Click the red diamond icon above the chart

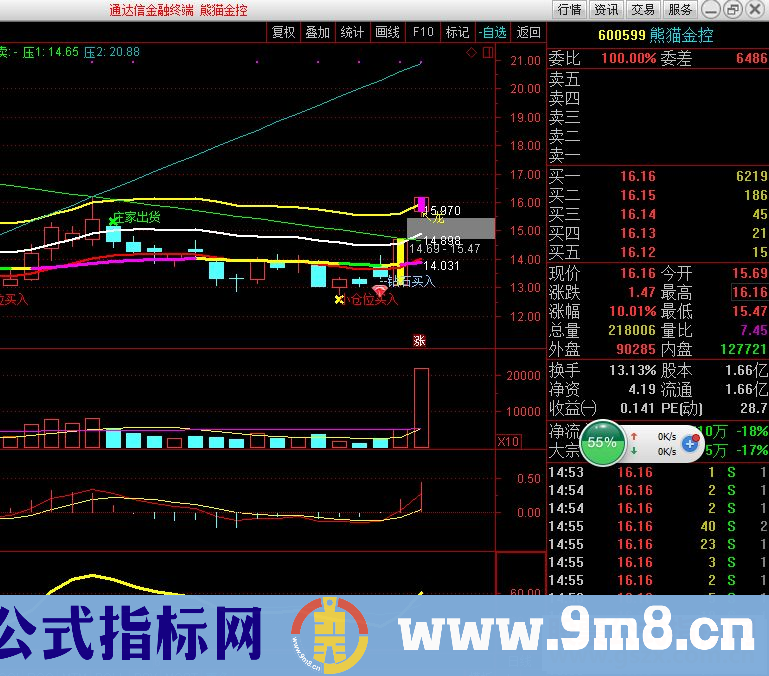471,52
